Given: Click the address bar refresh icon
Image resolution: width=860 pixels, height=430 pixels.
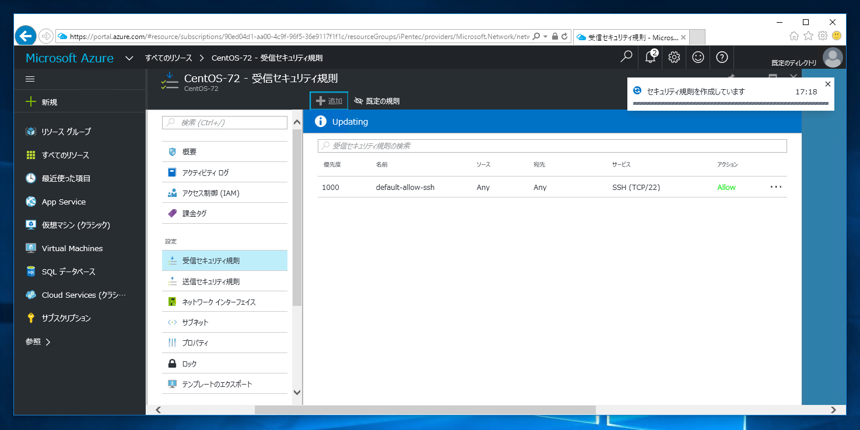Looking at the screenshot, I should [x=564, y=36].
